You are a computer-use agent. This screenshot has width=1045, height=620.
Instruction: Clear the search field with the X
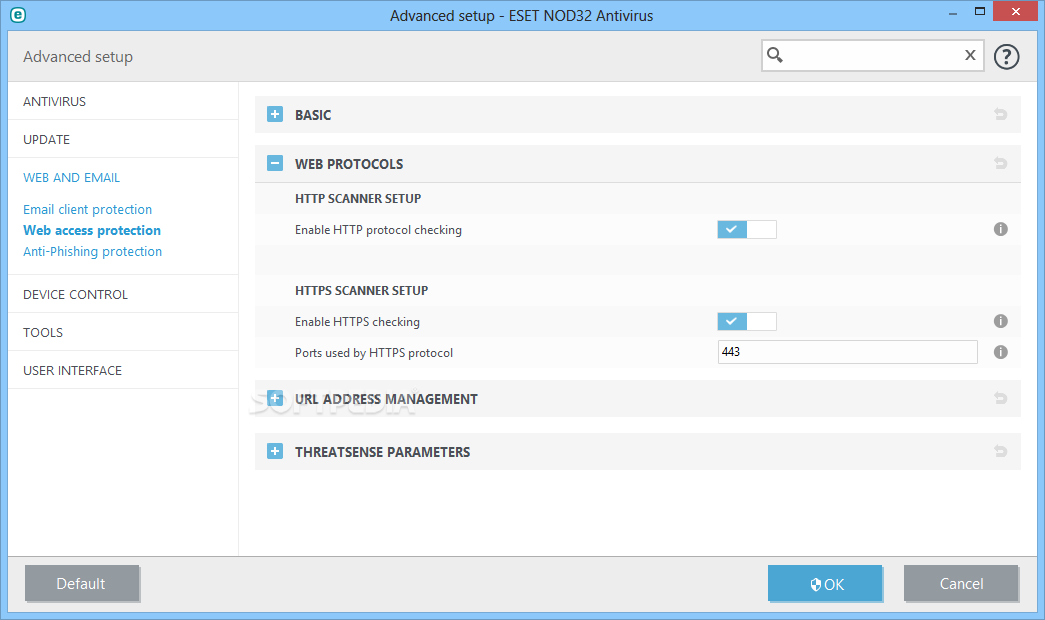(970, 55)
